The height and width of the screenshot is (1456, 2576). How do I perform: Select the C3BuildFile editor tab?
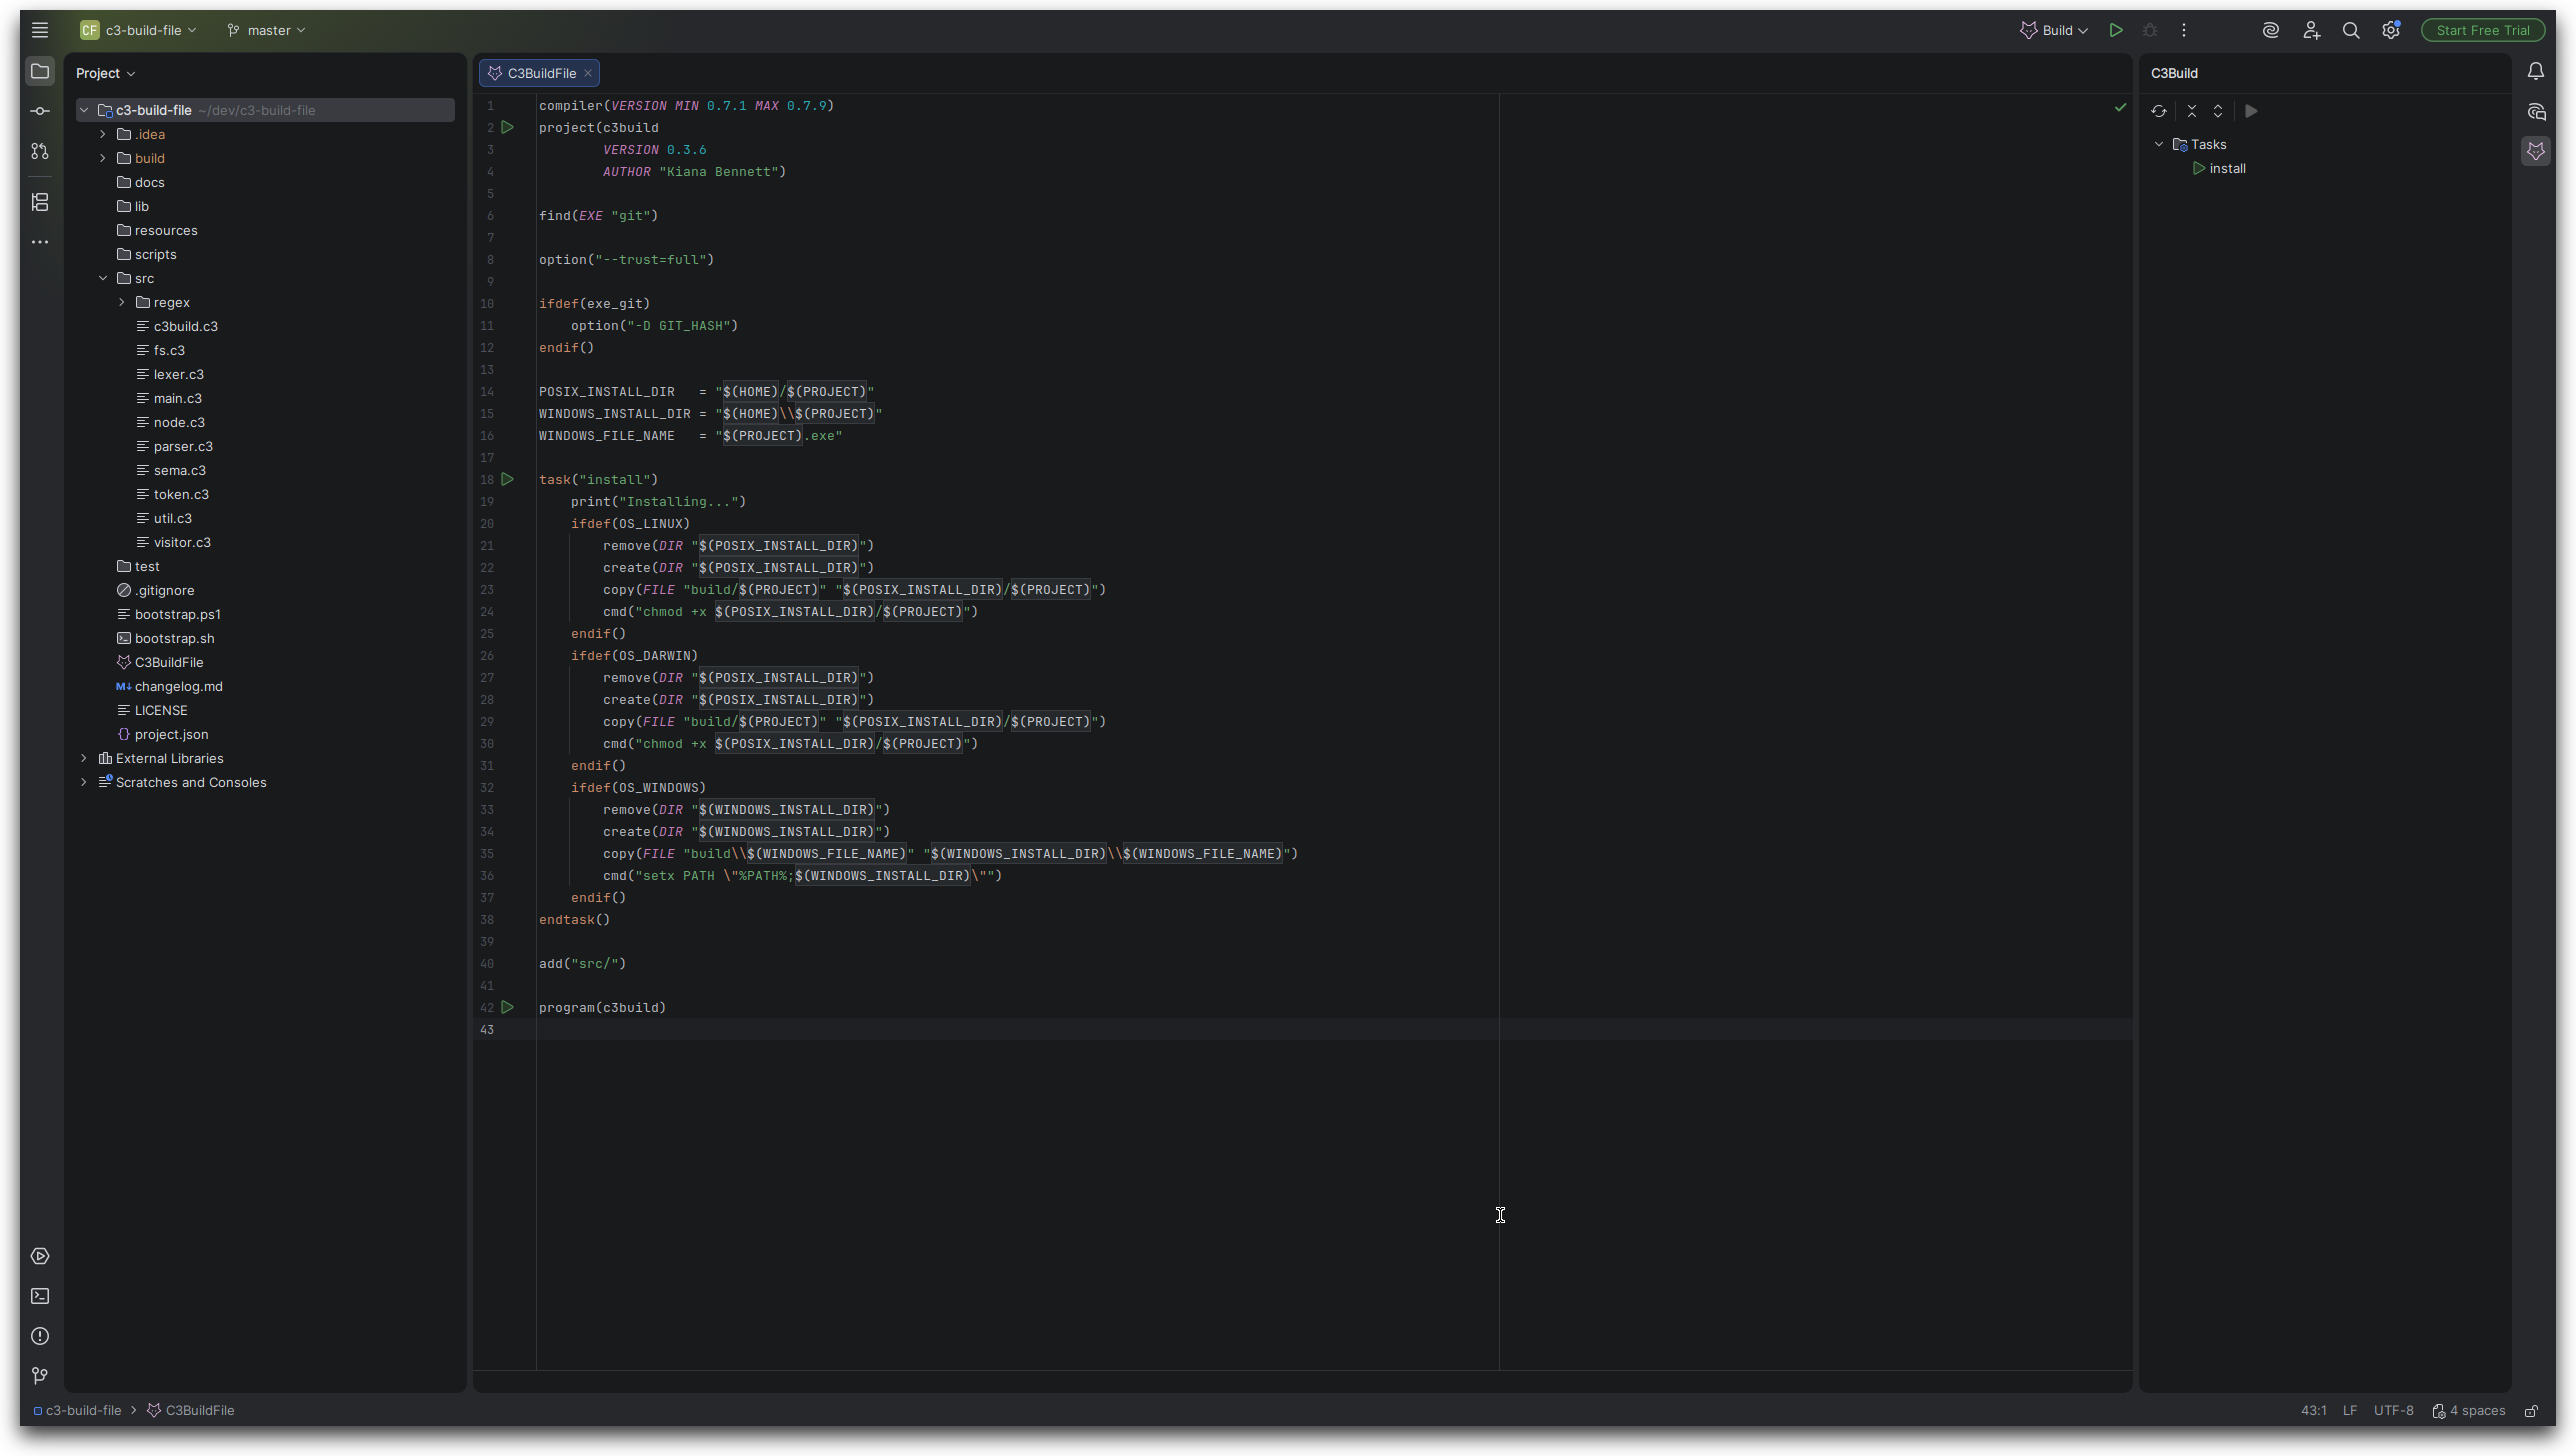coord(541,73)
